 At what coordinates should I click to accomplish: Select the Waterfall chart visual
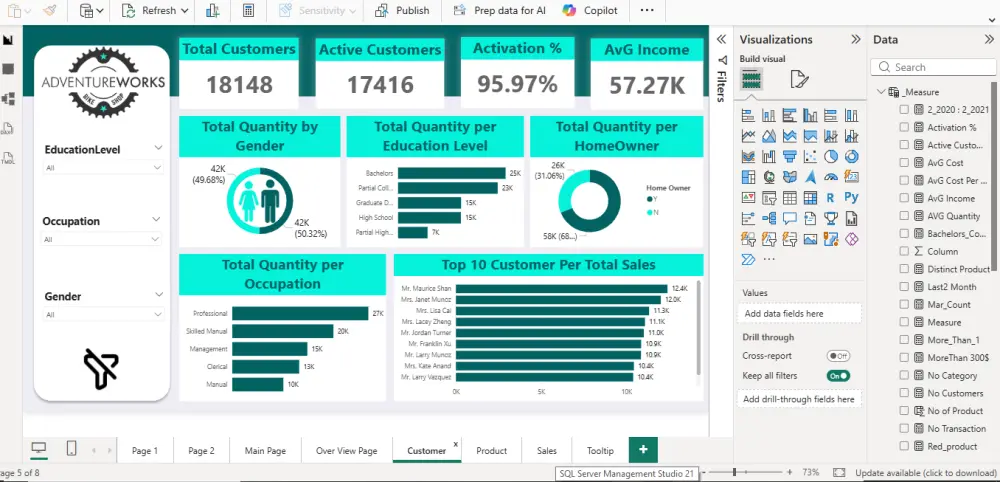coord(769,156)
